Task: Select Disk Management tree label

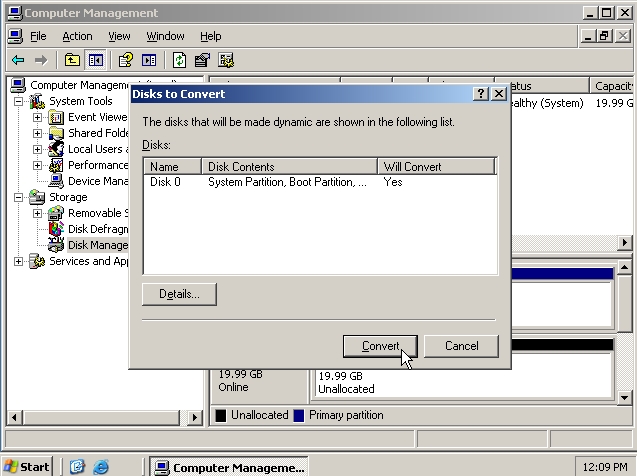Action: (98, 245)
